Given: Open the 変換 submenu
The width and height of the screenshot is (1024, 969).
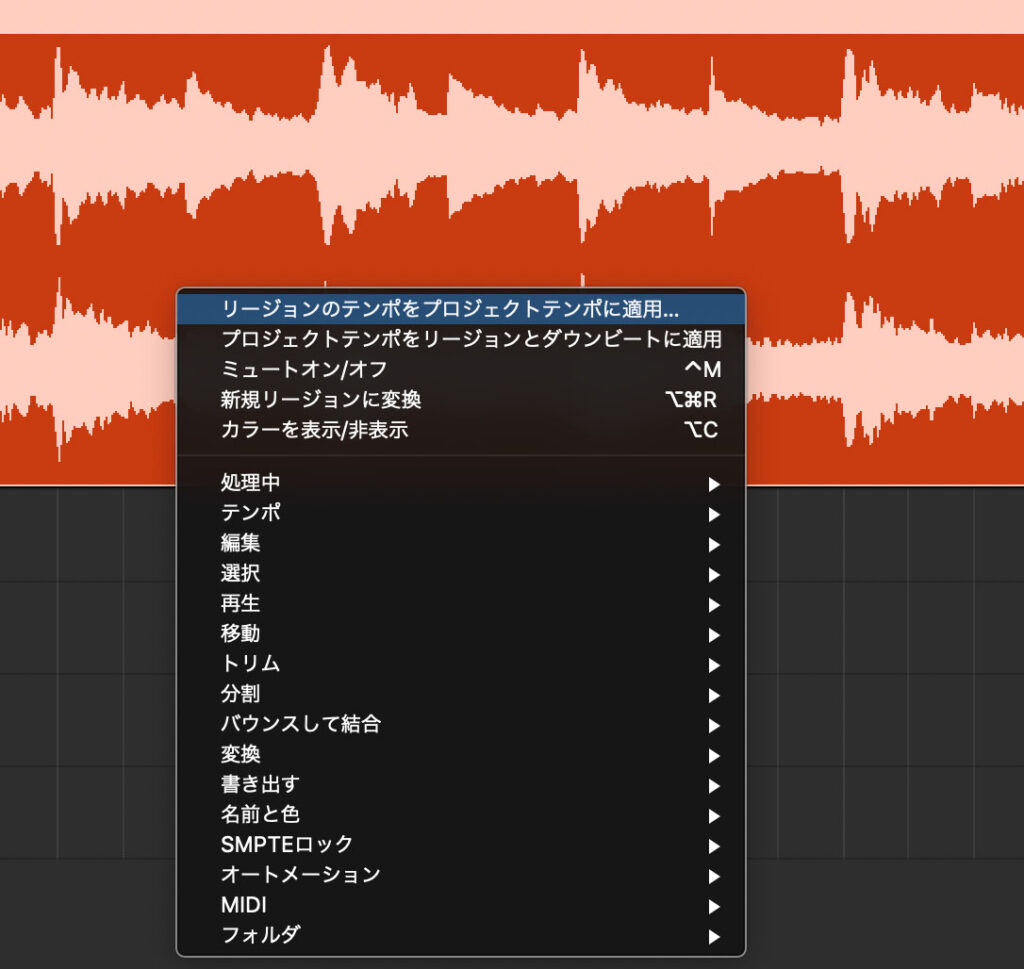Looking at the screenshot, I should [461, 754].
